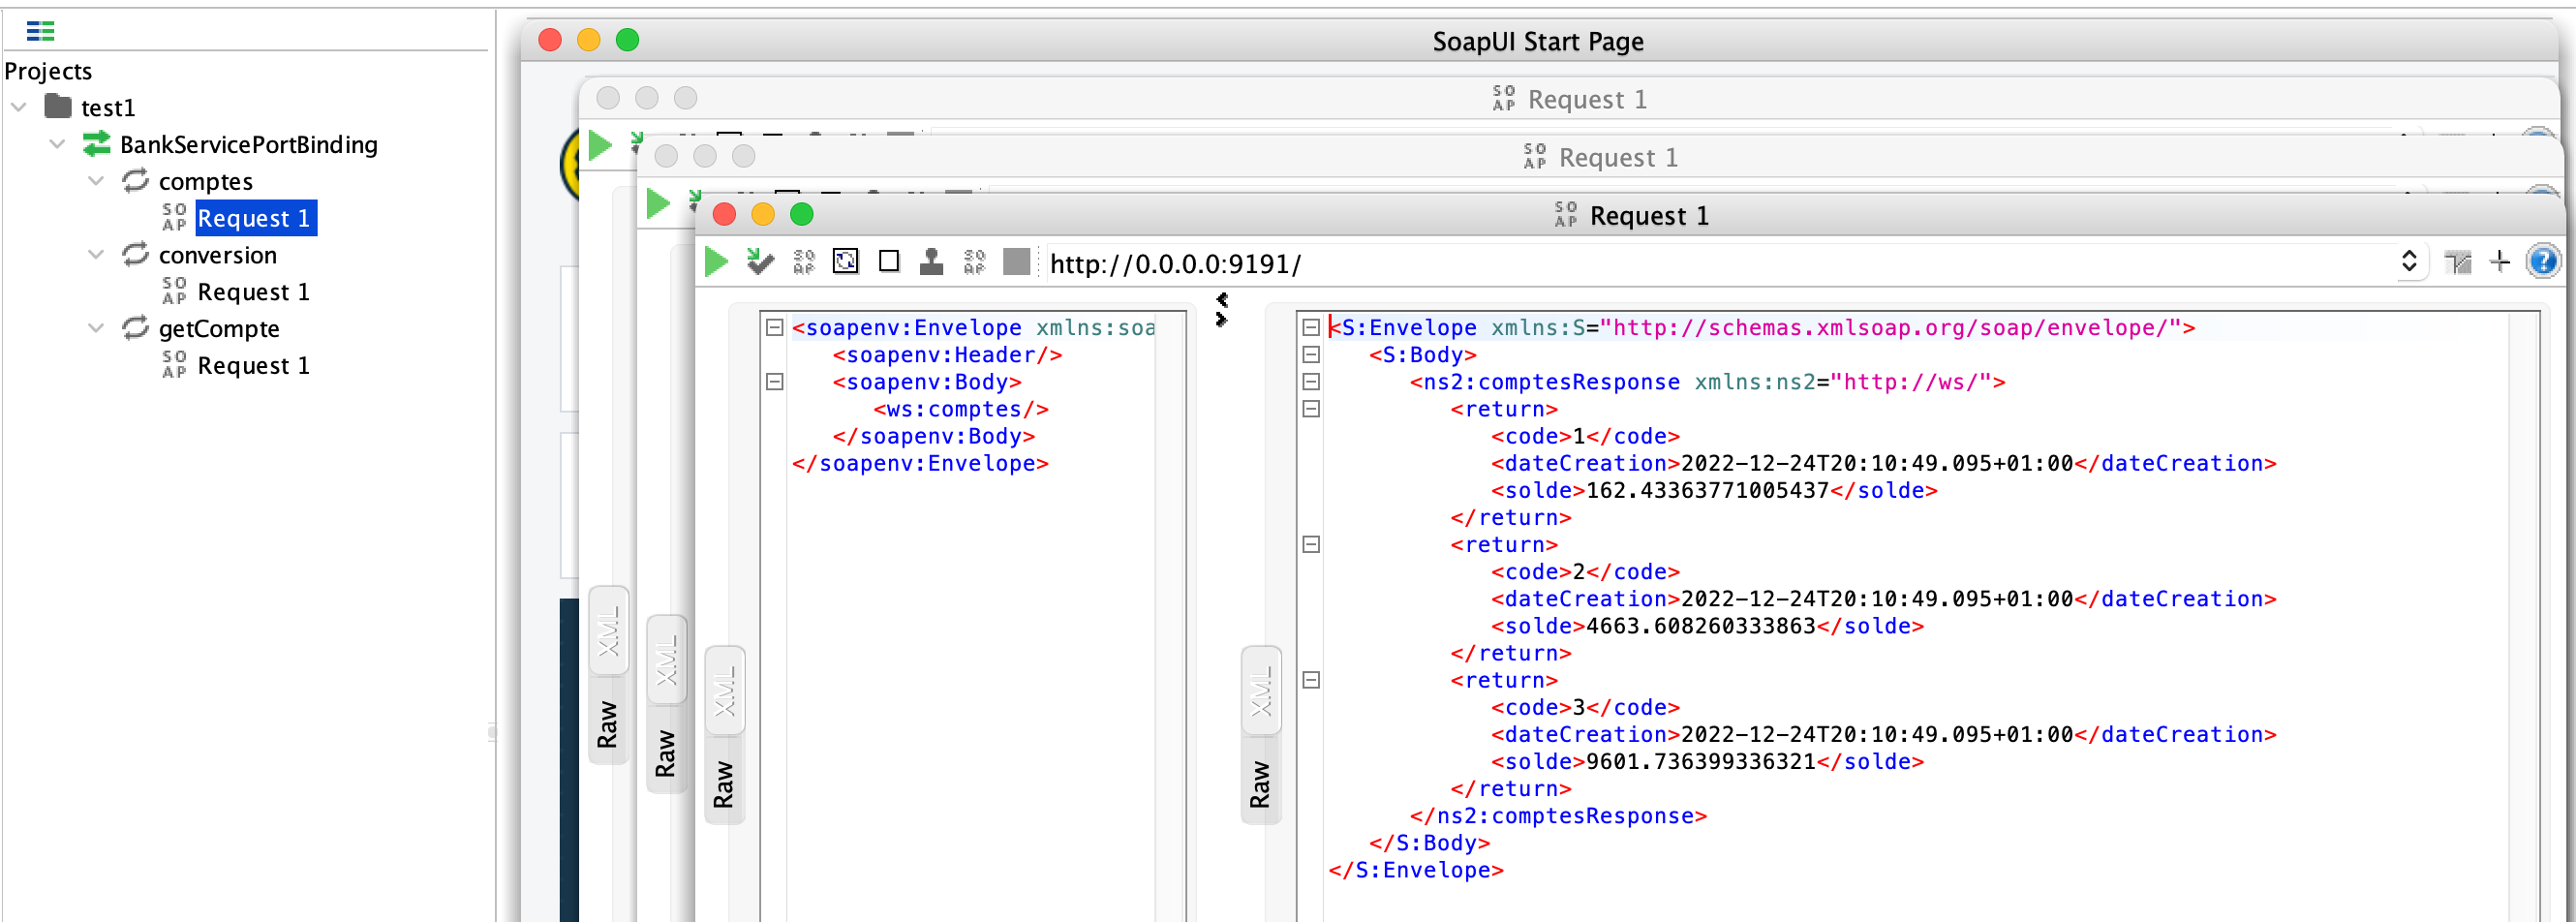Image resolution: width=2576 pixels, height=922 pixels.
Task: Click the plus icon in the request toolbar
Action: pyautogui.click(x=2500, y=262)
